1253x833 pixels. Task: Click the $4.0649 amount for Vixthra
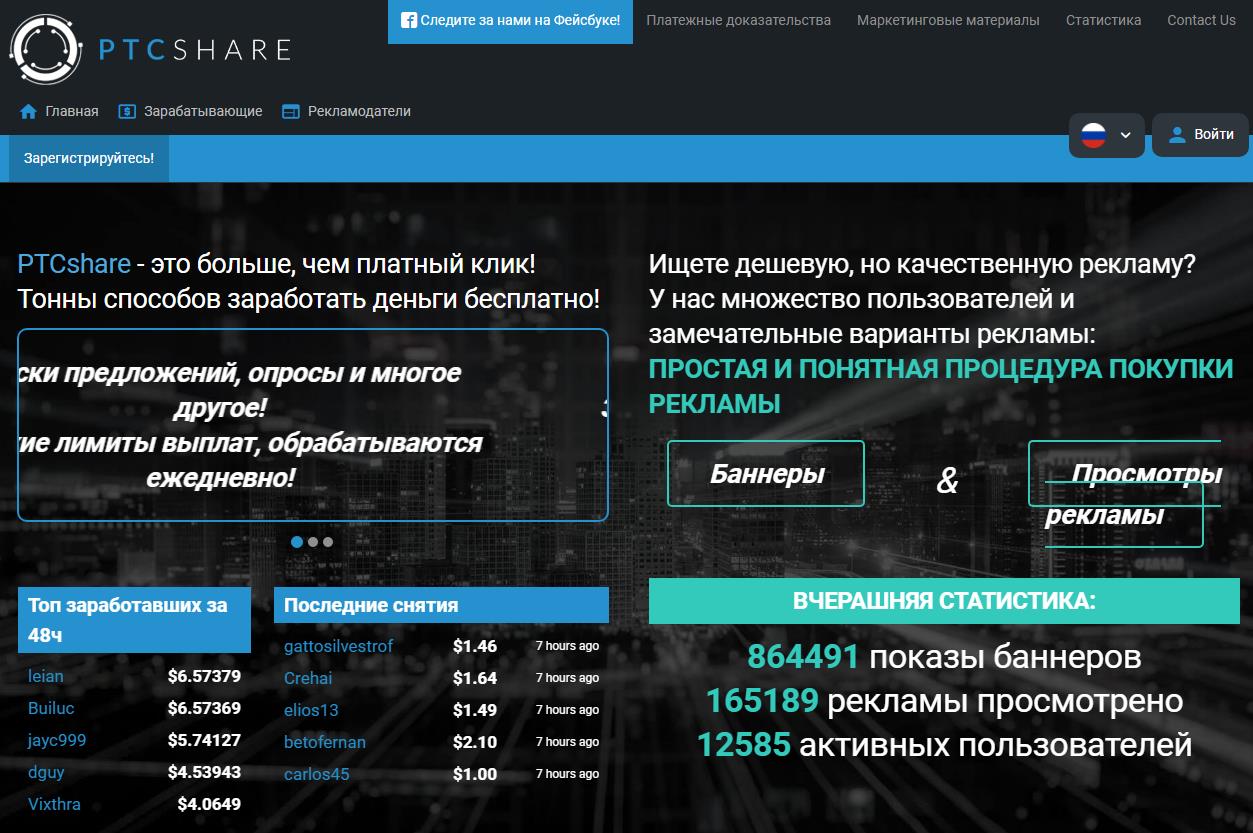(x=209, y=804)
